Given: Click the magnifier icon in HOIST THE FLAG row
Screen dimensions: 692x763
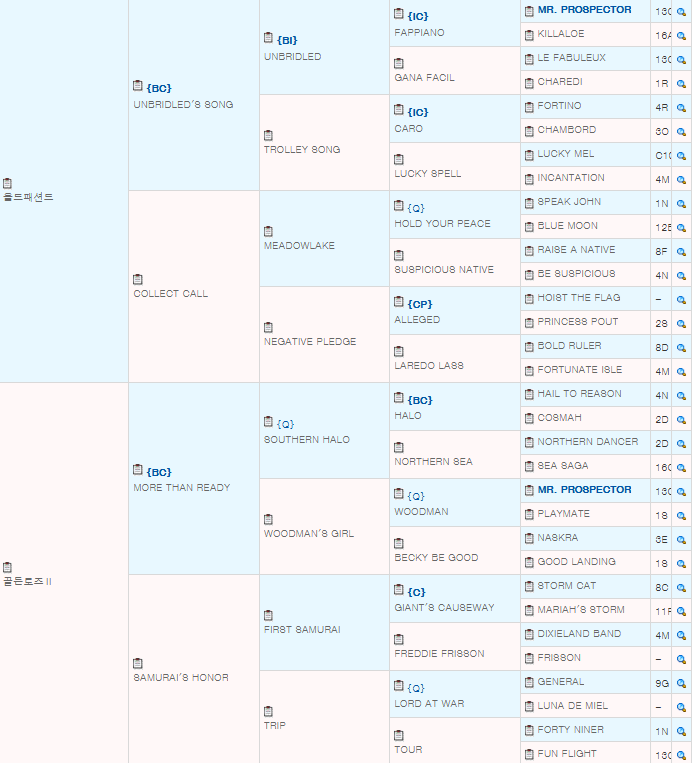Looking at the screenshot, I should [x=681, y=300].
